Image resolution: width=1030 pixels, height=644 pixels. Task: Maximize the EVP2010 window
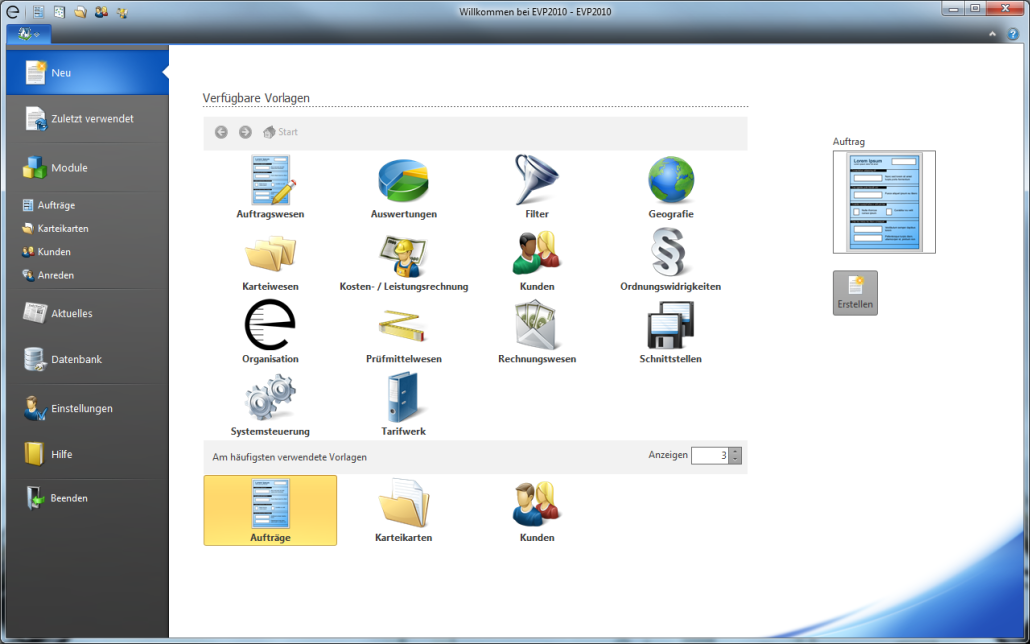click(975, 9)
